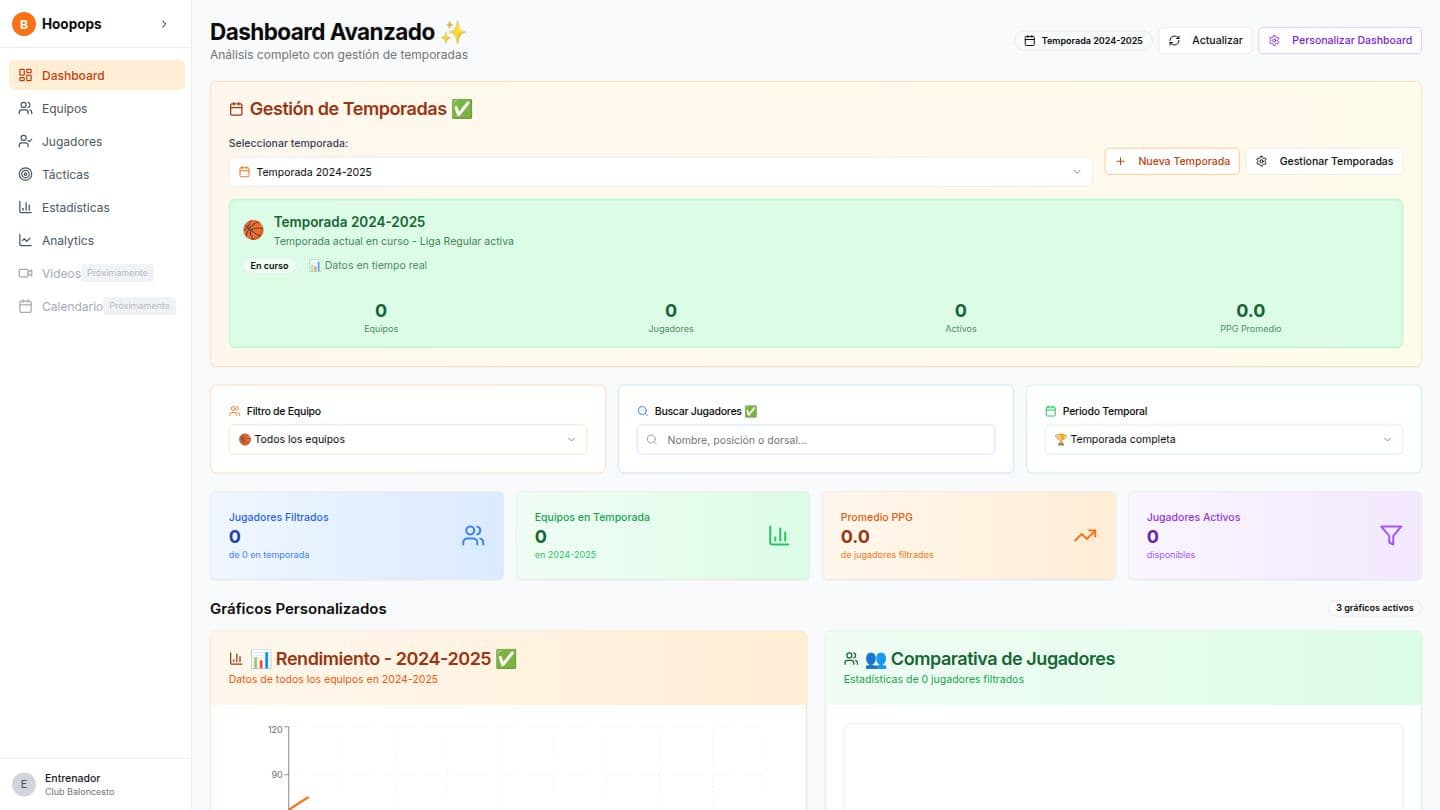Click the Nueva Temporada button
The width and height of the screenshot is (1440, 810).
tap(1171, 161)
